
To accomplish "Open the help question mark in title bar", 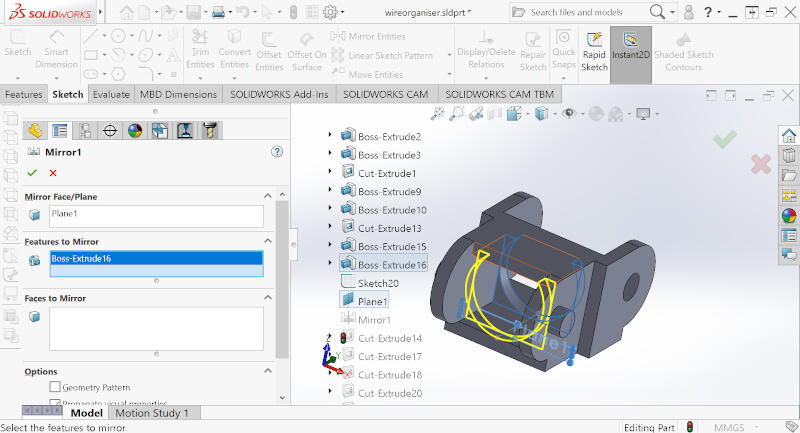I will tap(708, 12).
